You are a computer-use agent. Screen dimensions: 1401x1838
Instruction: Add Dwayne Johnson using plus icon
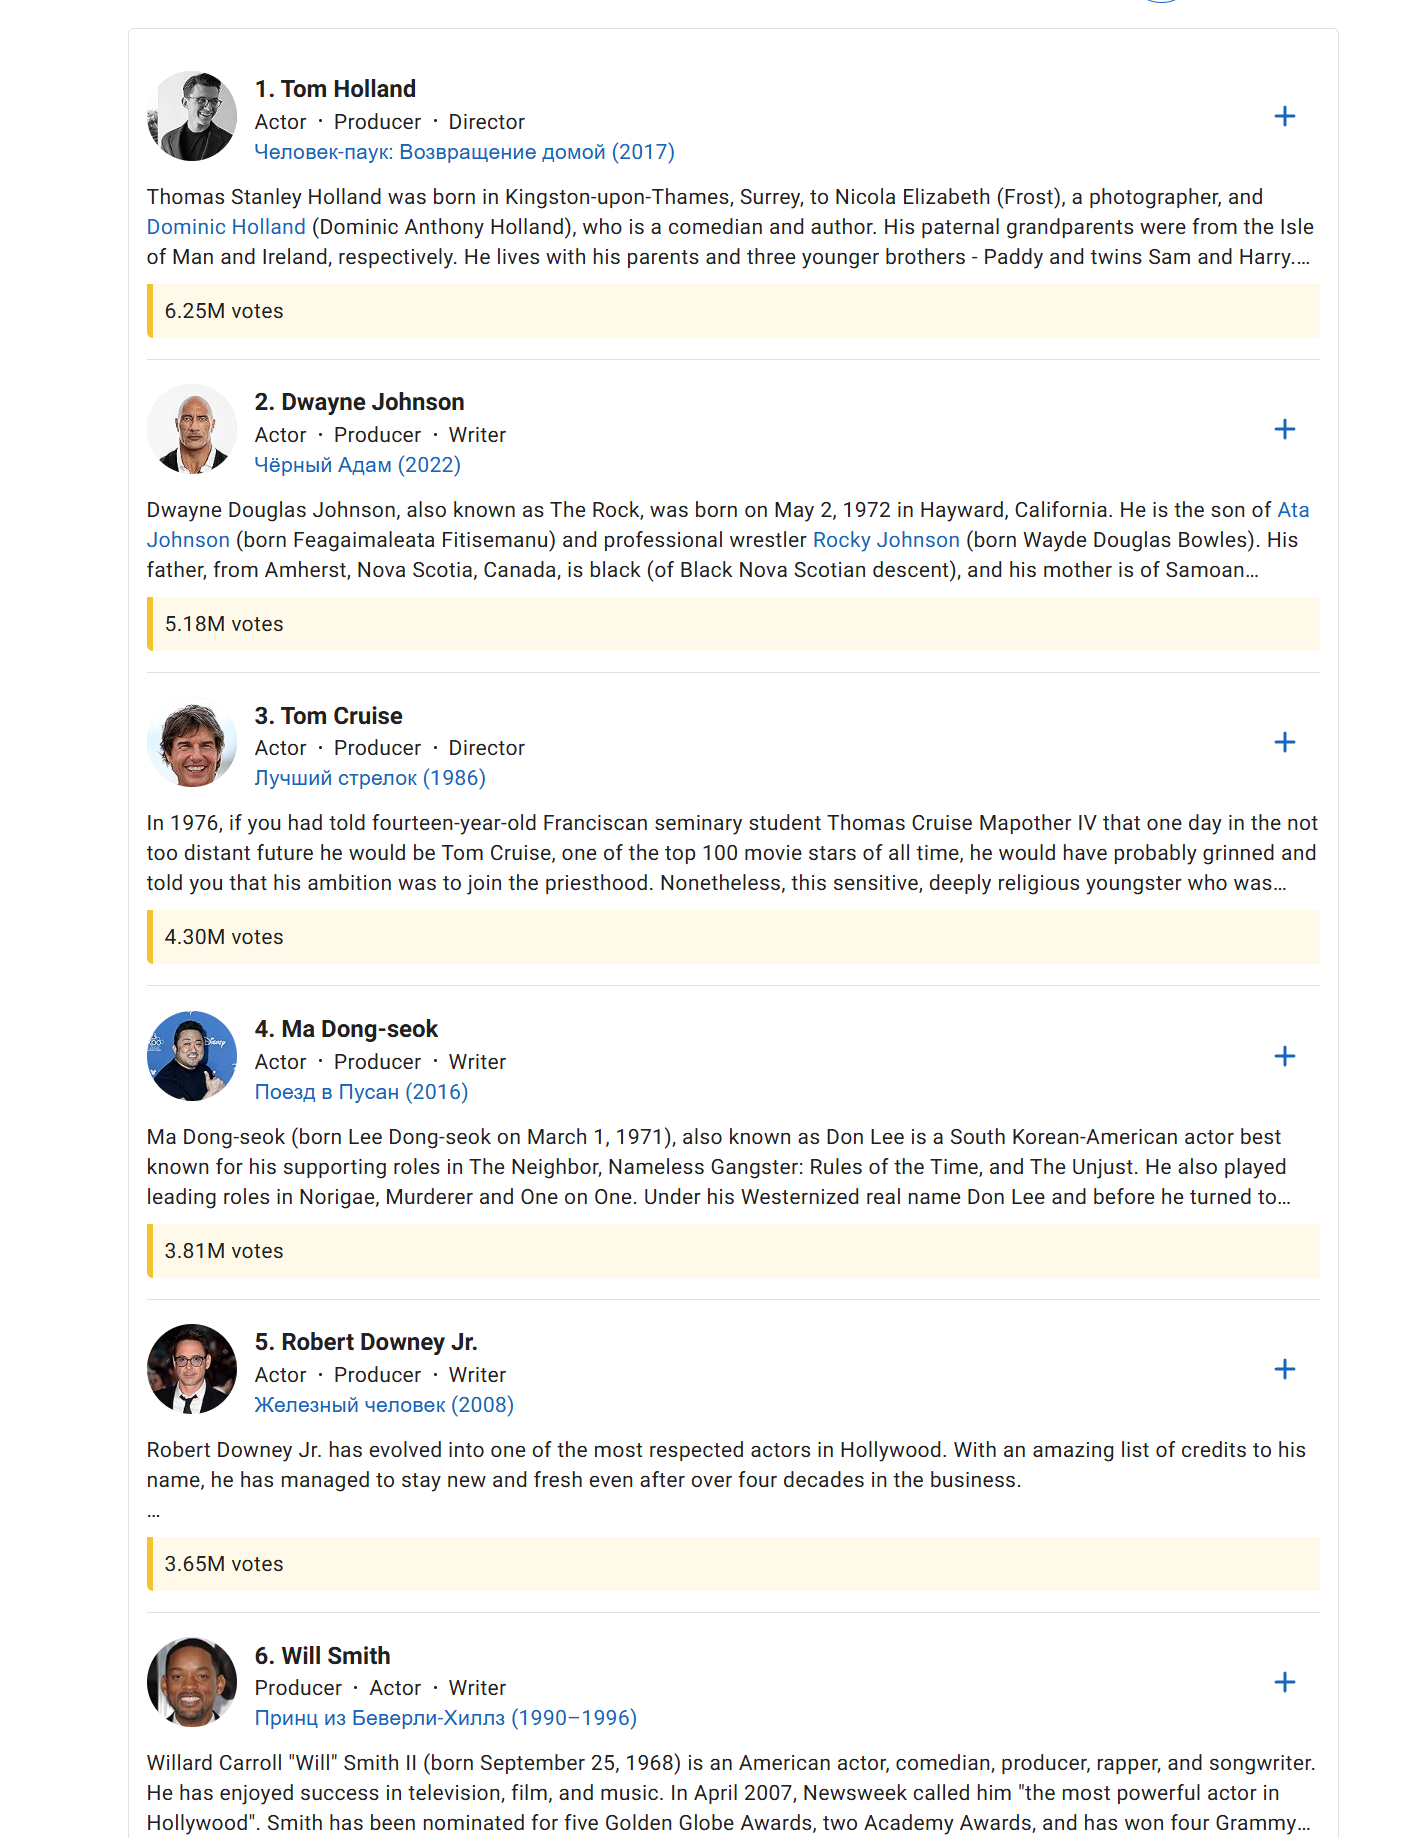pyautogui.click(x=1284, y=429)
